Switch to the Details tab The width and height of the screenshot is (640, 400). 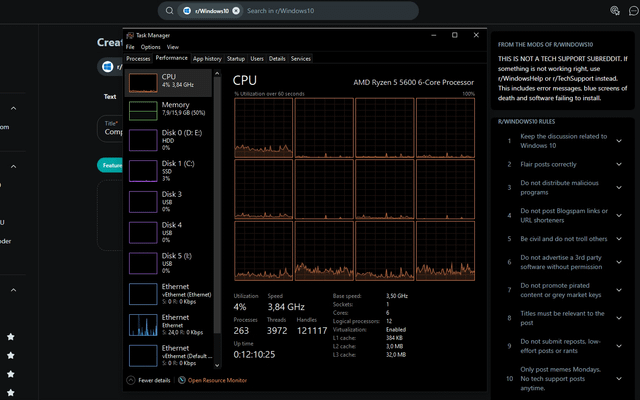click(x=277, y=59)
